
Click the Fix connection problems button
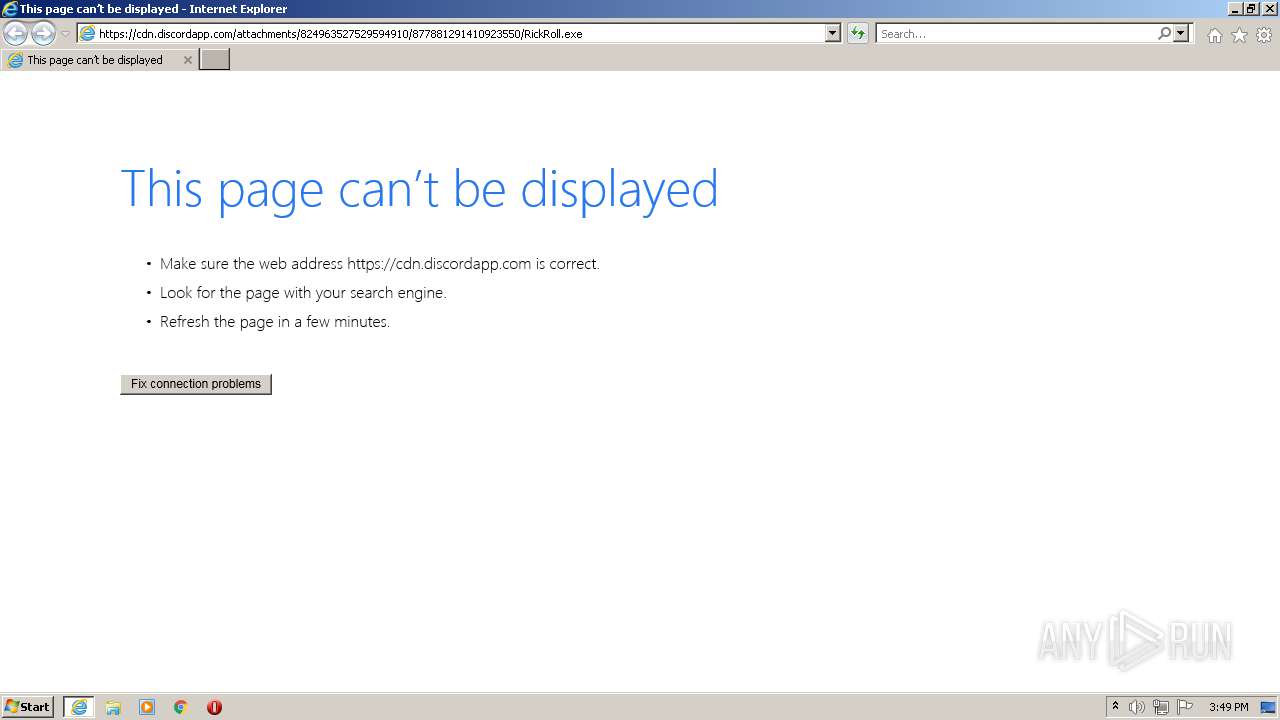pyautogui.click(x=196, y=384)
